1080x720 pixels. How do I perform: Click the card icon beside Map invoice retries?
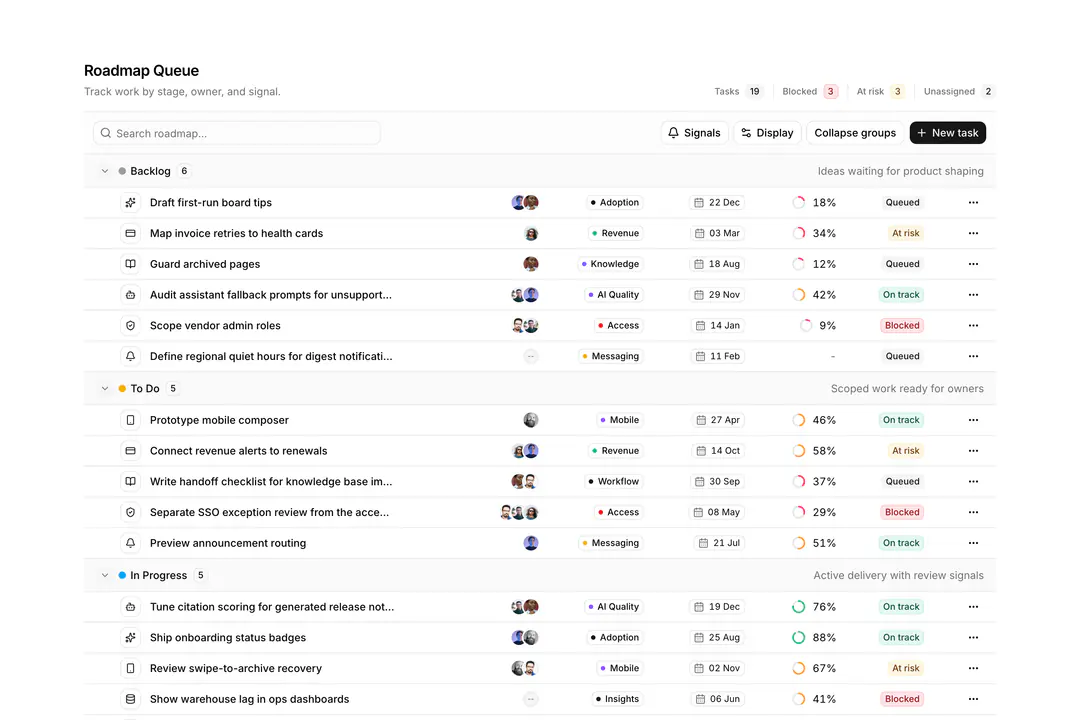tap(130, 234)
